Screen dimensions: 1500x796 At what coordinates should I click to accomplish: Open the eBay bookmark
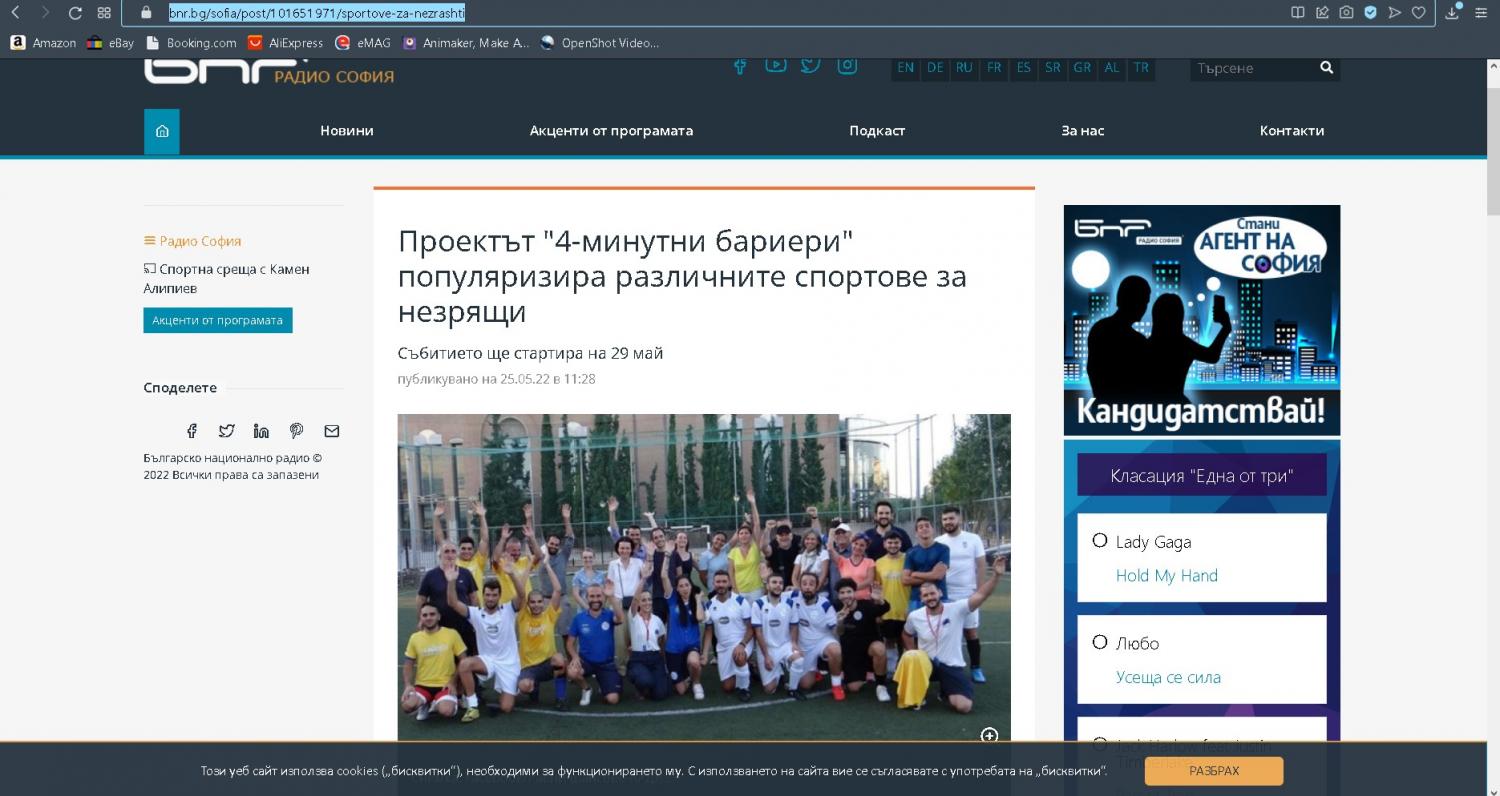[x=110, y=43]
